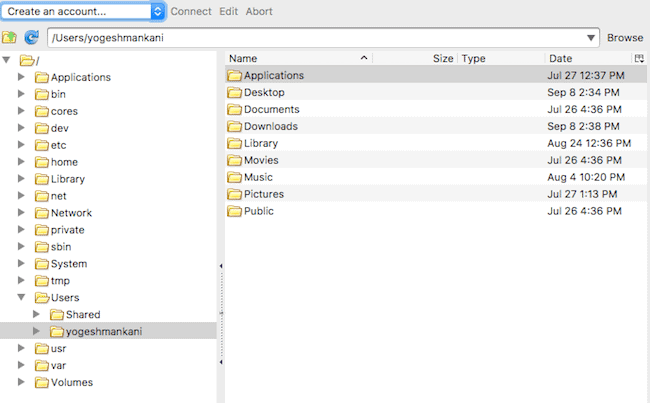Click the Abort button

pos(259,12)
